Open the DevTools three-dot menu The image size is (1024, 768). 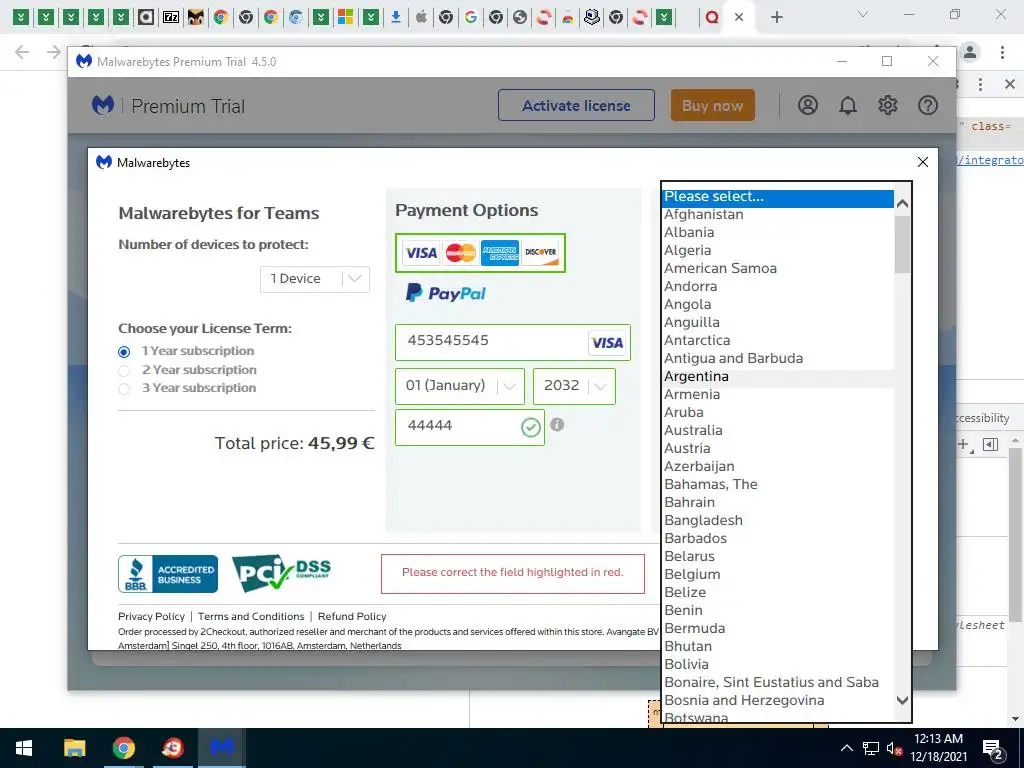[980, 84]
